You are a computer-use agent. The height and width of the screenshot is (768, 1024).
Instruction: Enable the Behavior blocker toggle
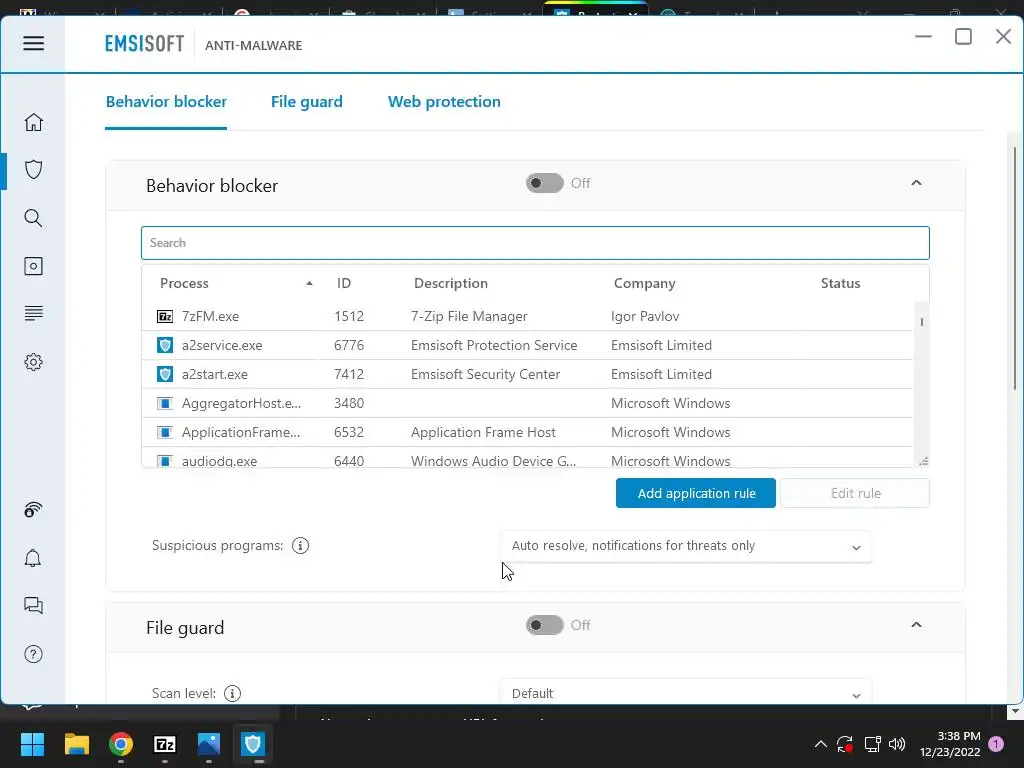pos(545,184)
